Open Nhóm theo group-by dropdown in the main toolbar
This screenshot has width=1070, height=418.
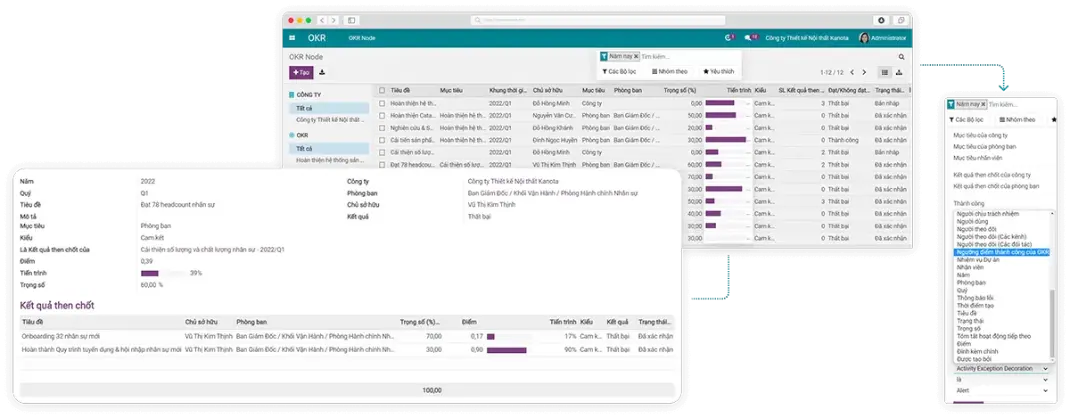669,72
